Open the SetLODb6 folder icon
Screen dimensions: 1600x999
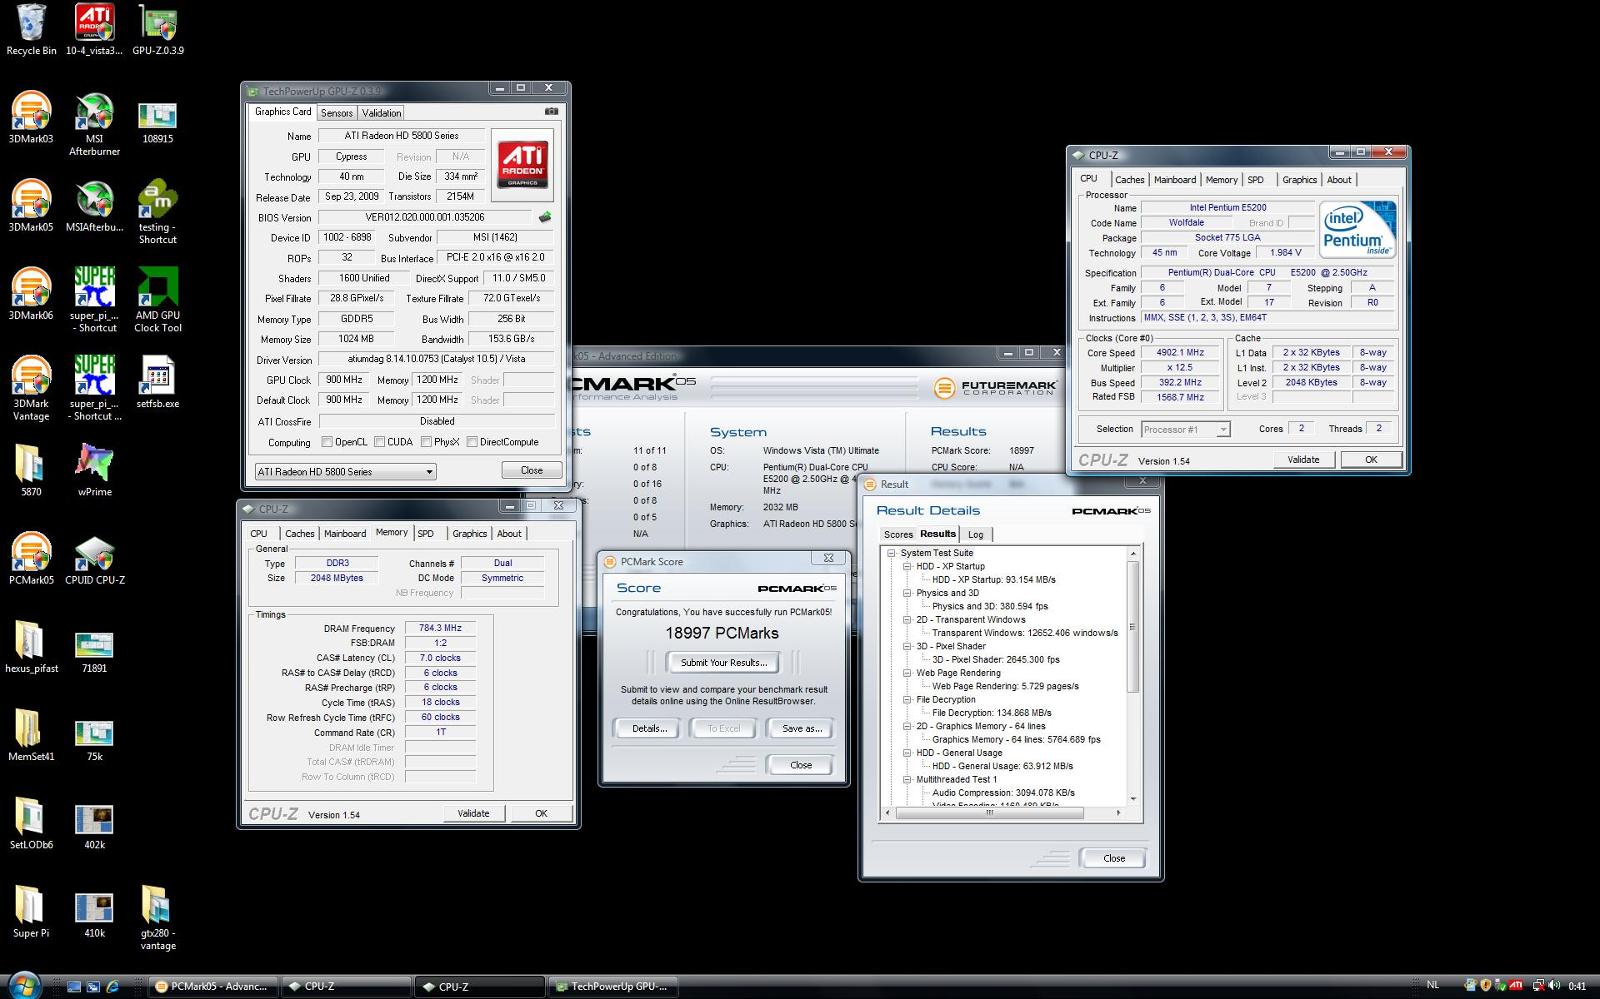tap(31, 823)
